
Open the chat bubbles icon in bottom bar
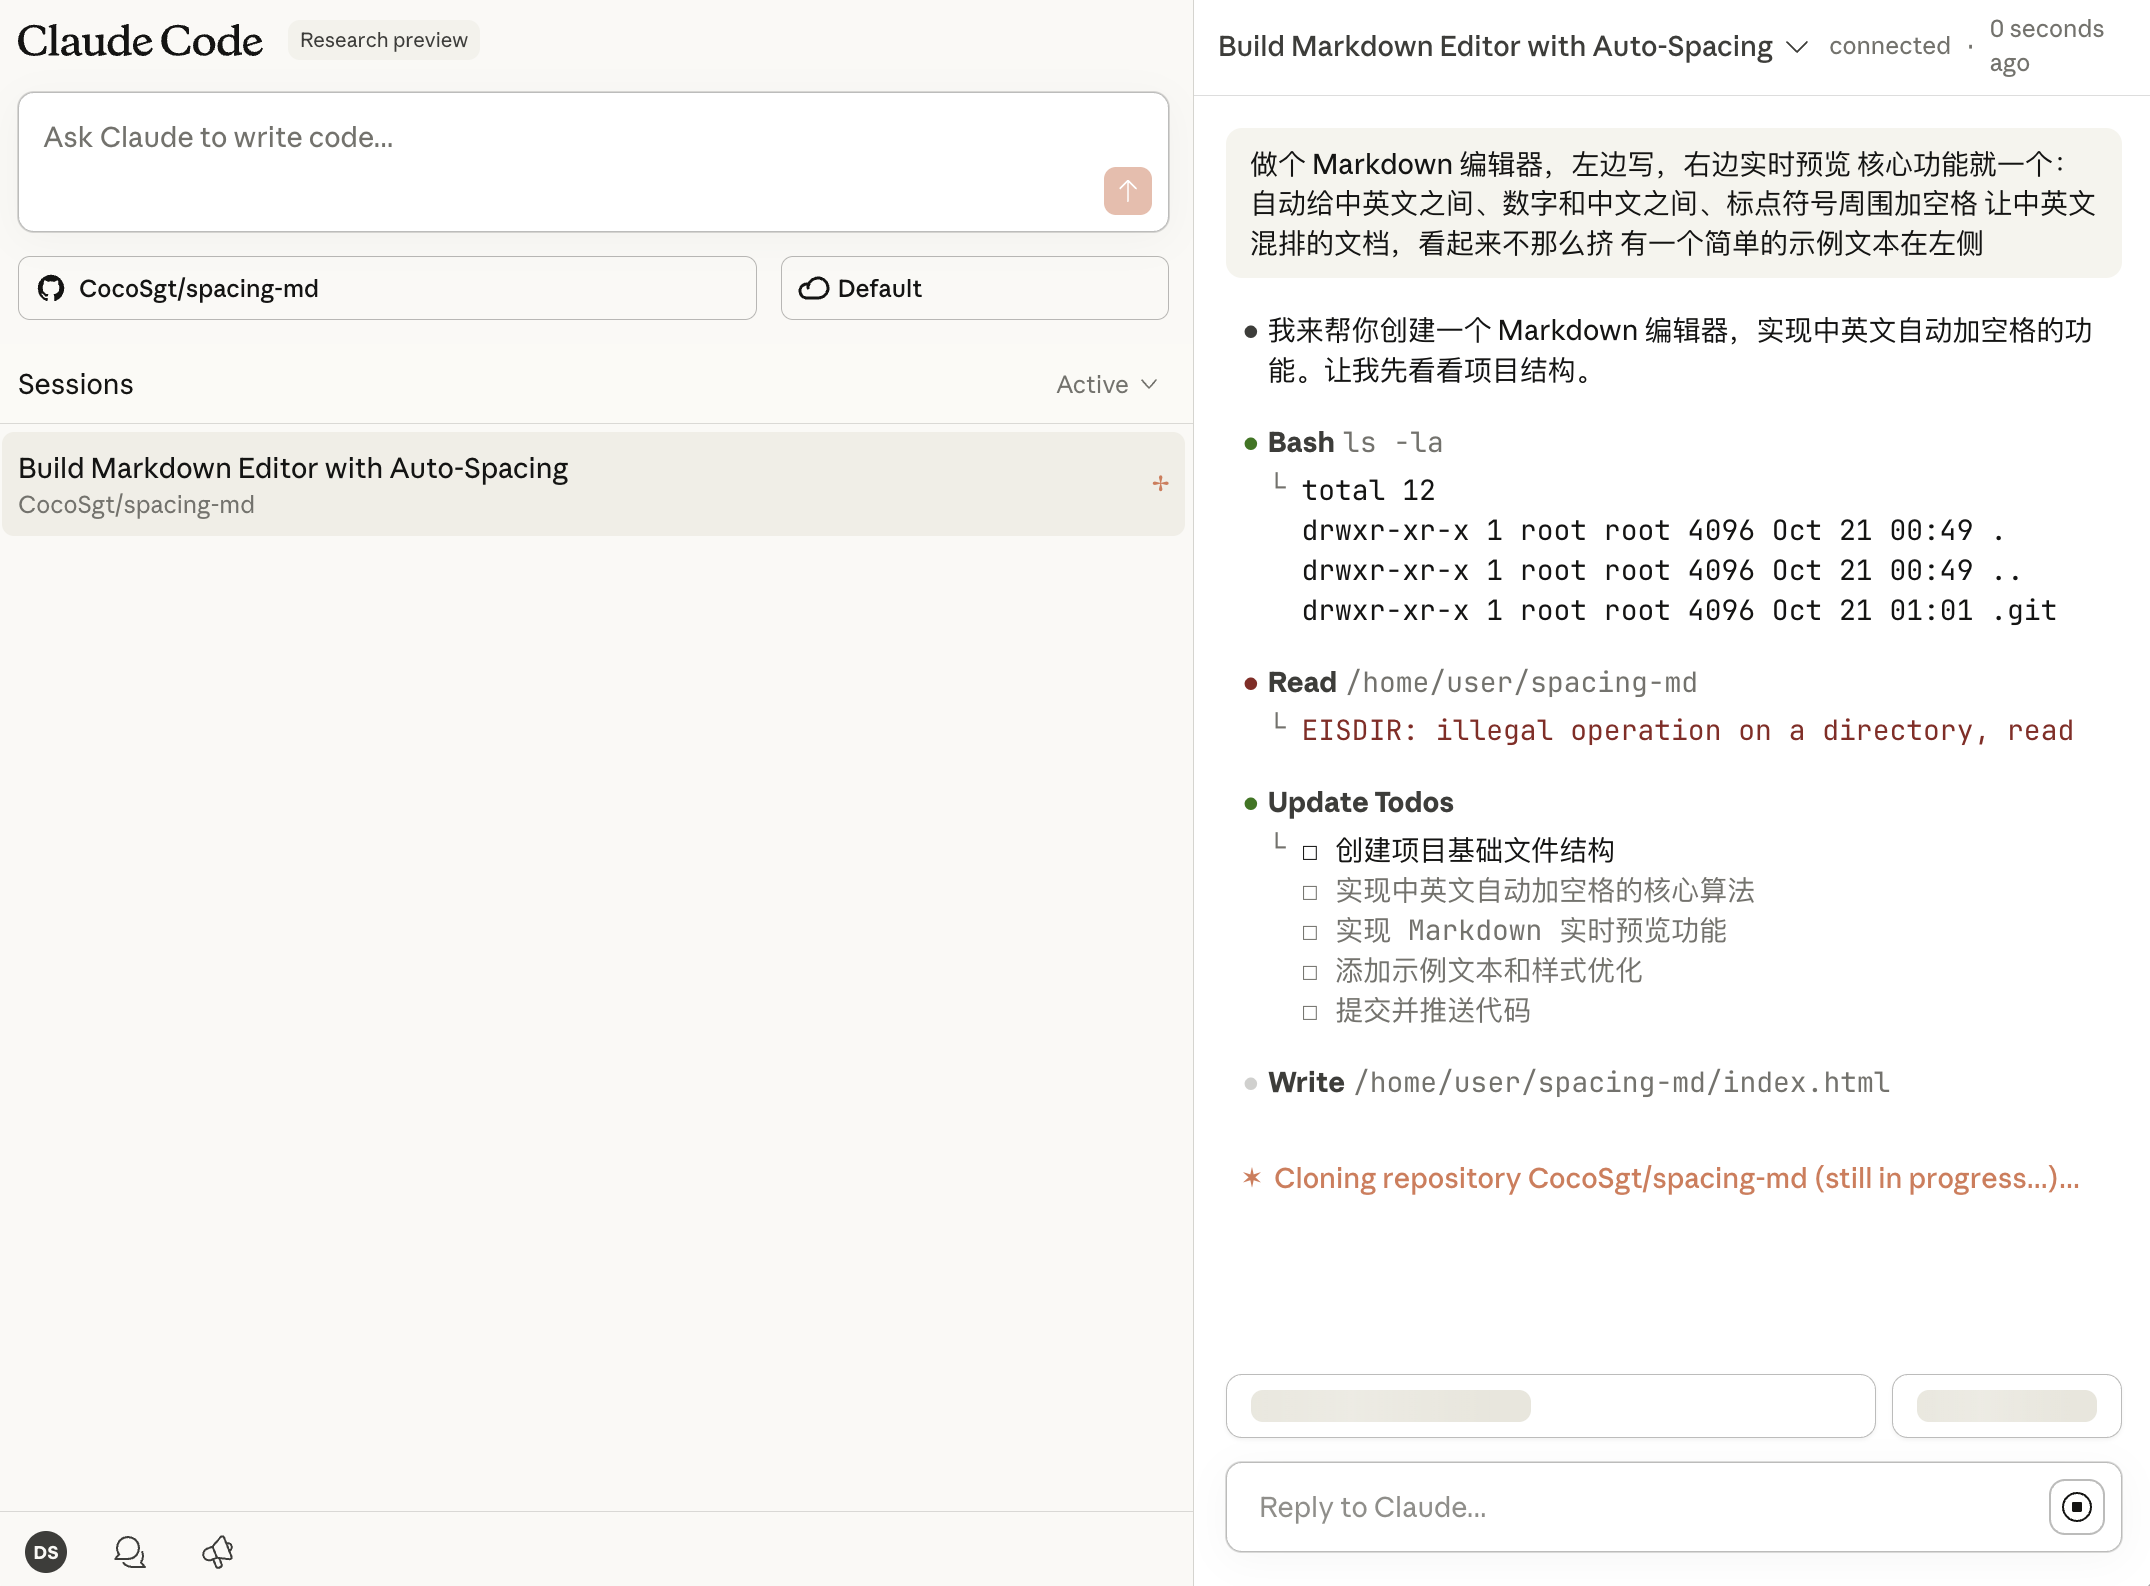pyautogui.click(x=130, y=1552)
